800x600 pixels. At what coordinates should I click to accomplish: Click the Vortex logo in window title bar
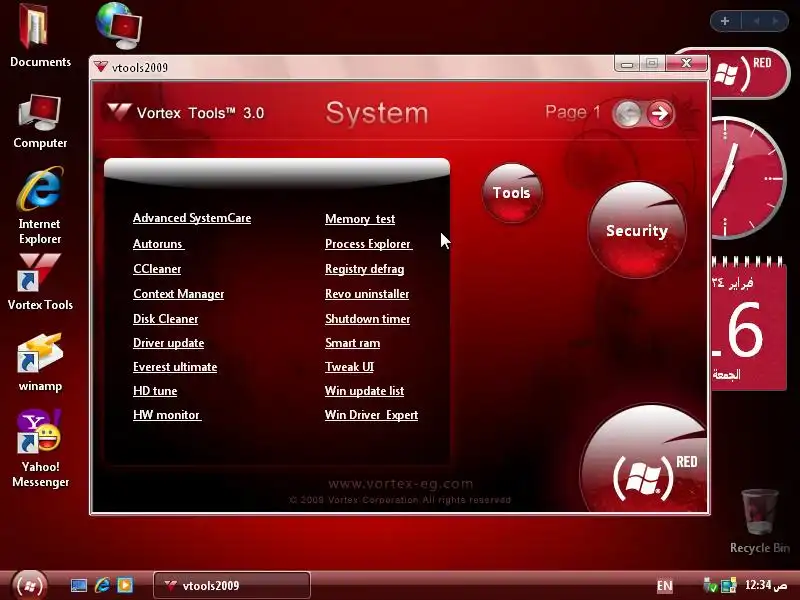coord(101,67)
